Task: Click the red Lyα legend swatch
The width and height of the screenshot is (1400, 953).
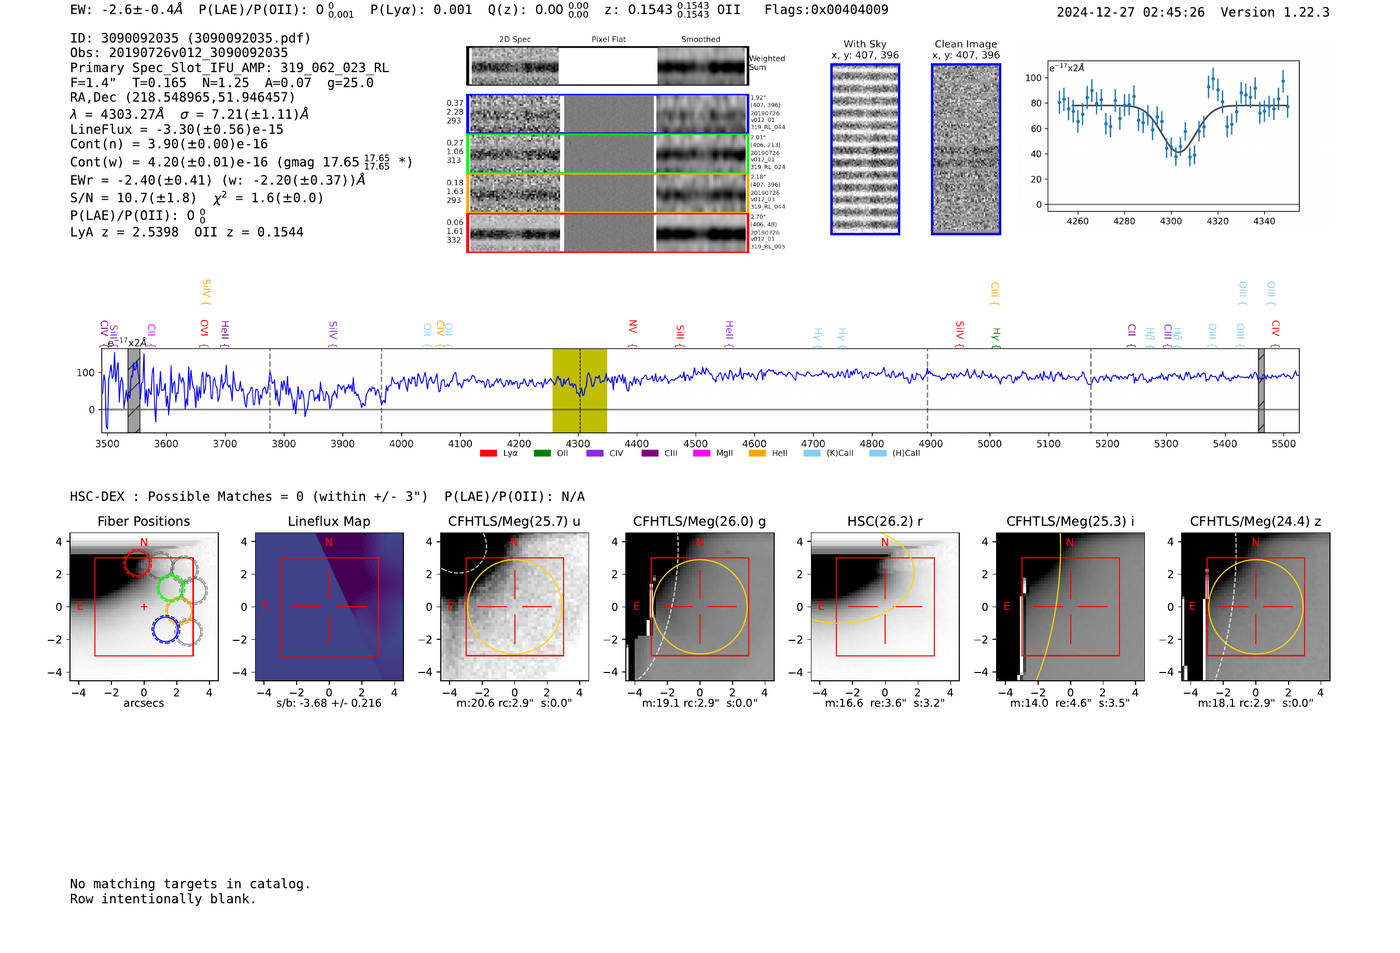Action: click(x=488, y=454)
